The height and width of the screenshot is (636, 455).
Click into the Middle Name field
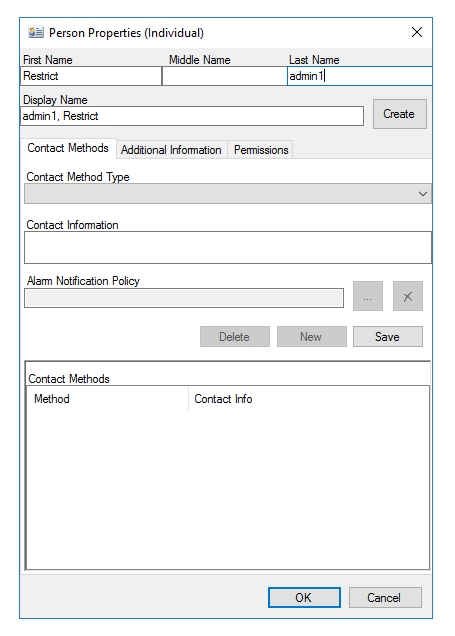pyautogui.click(x=224, y=76)
